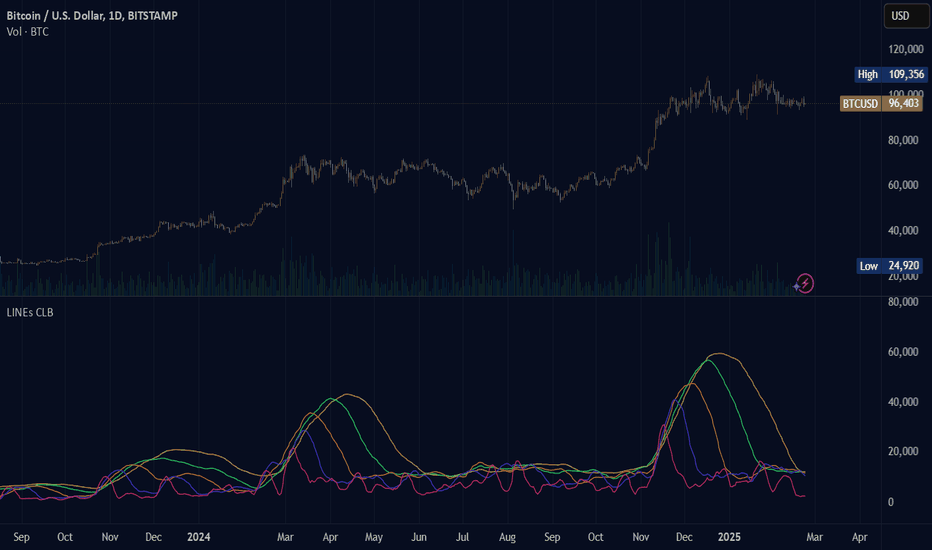The height and width of the screenshot is (550, 932).
Task: Click the 20,000 label on the indicator axis
Action: [x=903, y=451]
